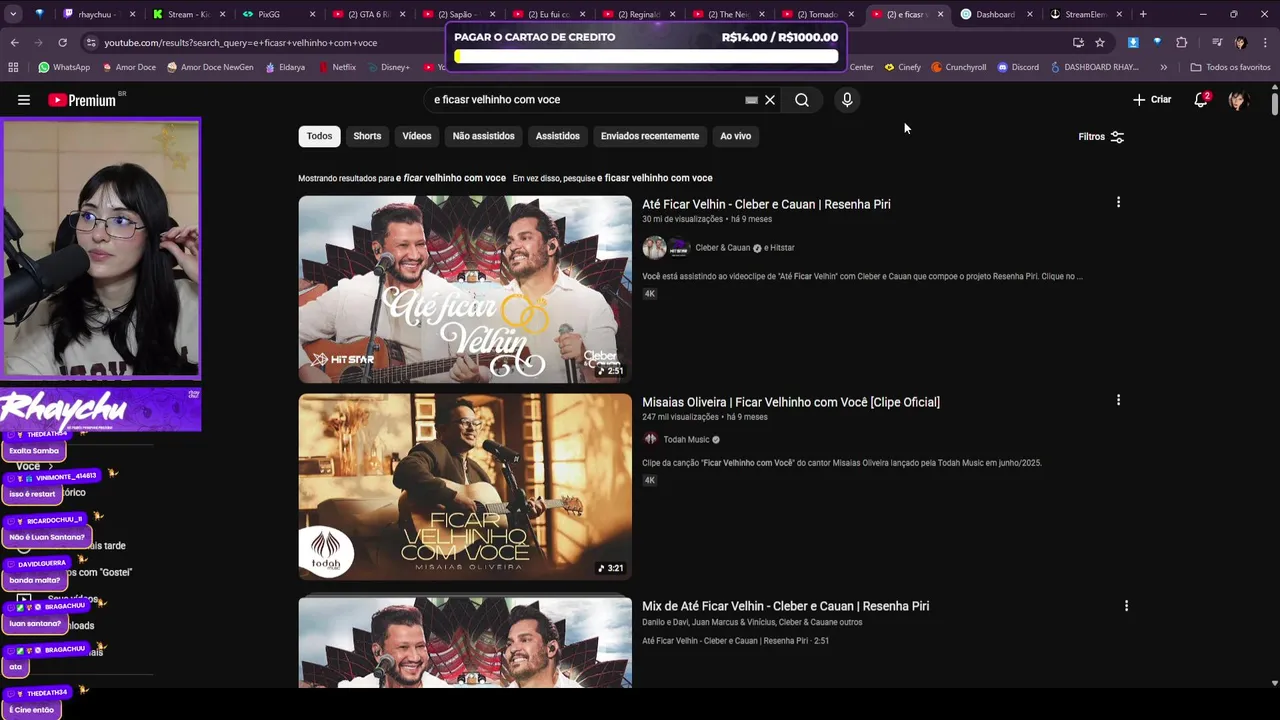Open more options for Misaias Oliveira video
Viewport: 1280px width, 720px height.
[x=1118, y=400]
